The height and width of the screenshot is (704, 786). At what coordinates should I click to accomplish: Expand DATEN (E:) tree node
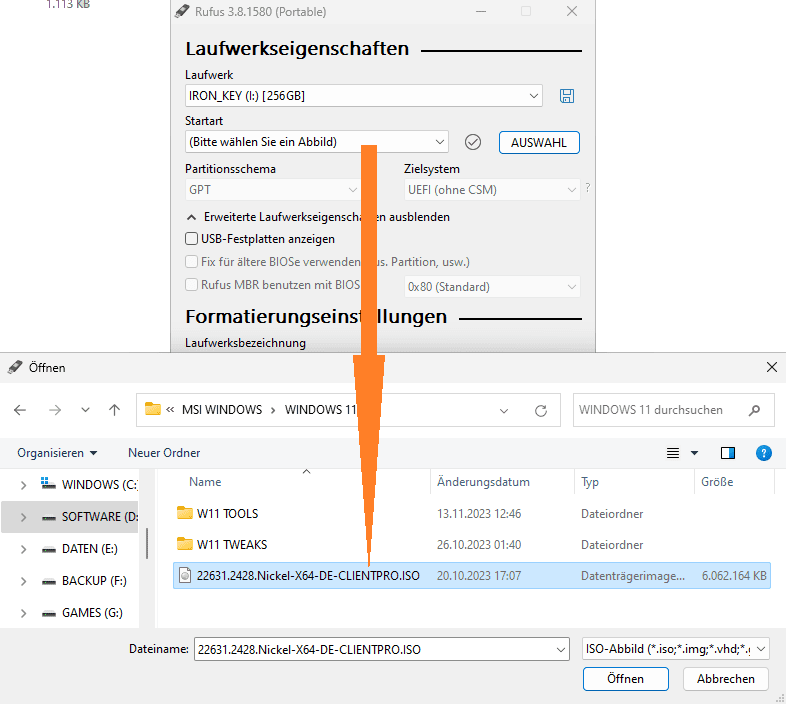[23, 549]
